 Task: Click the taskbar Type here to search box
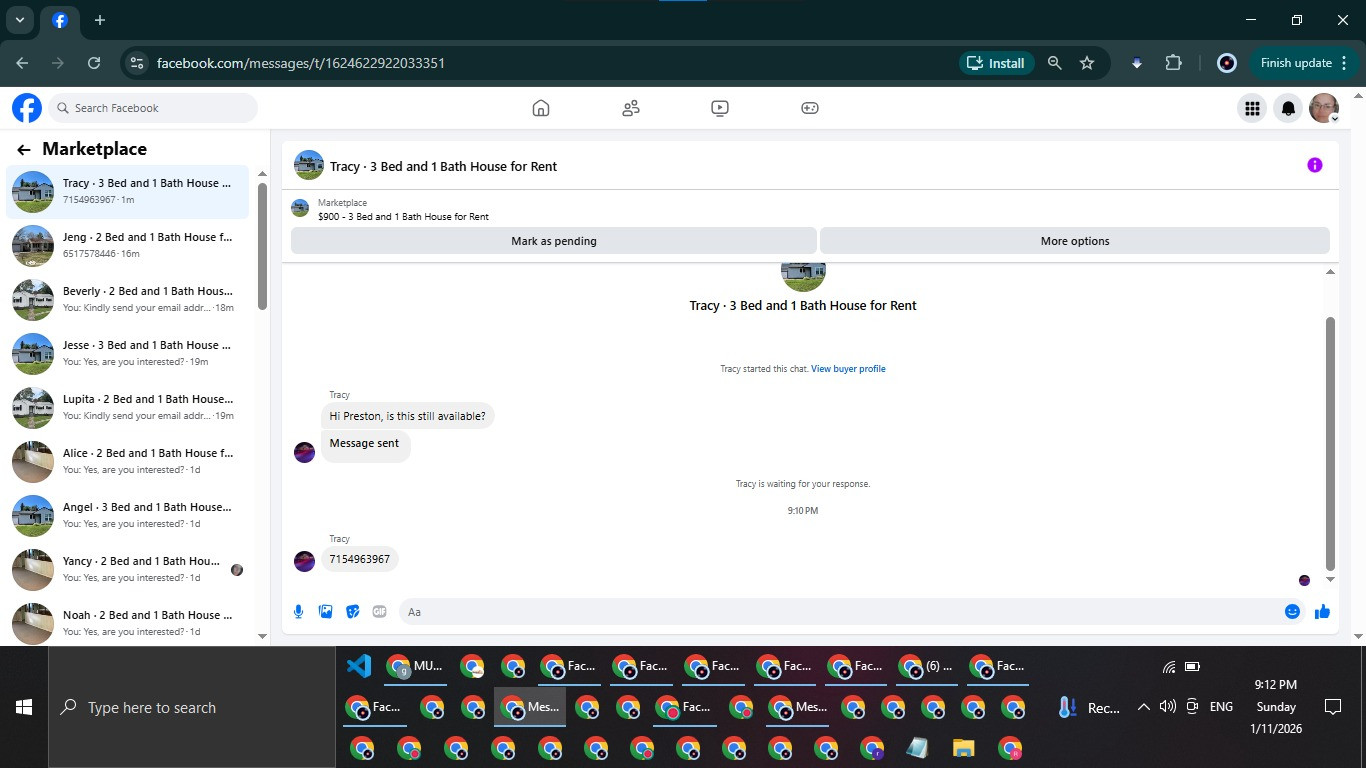coord(192,707)
